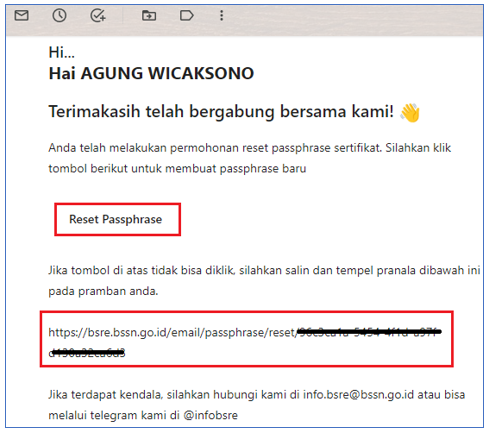Click the info.bsre@bssn.go.id email address

click(358, 395)
